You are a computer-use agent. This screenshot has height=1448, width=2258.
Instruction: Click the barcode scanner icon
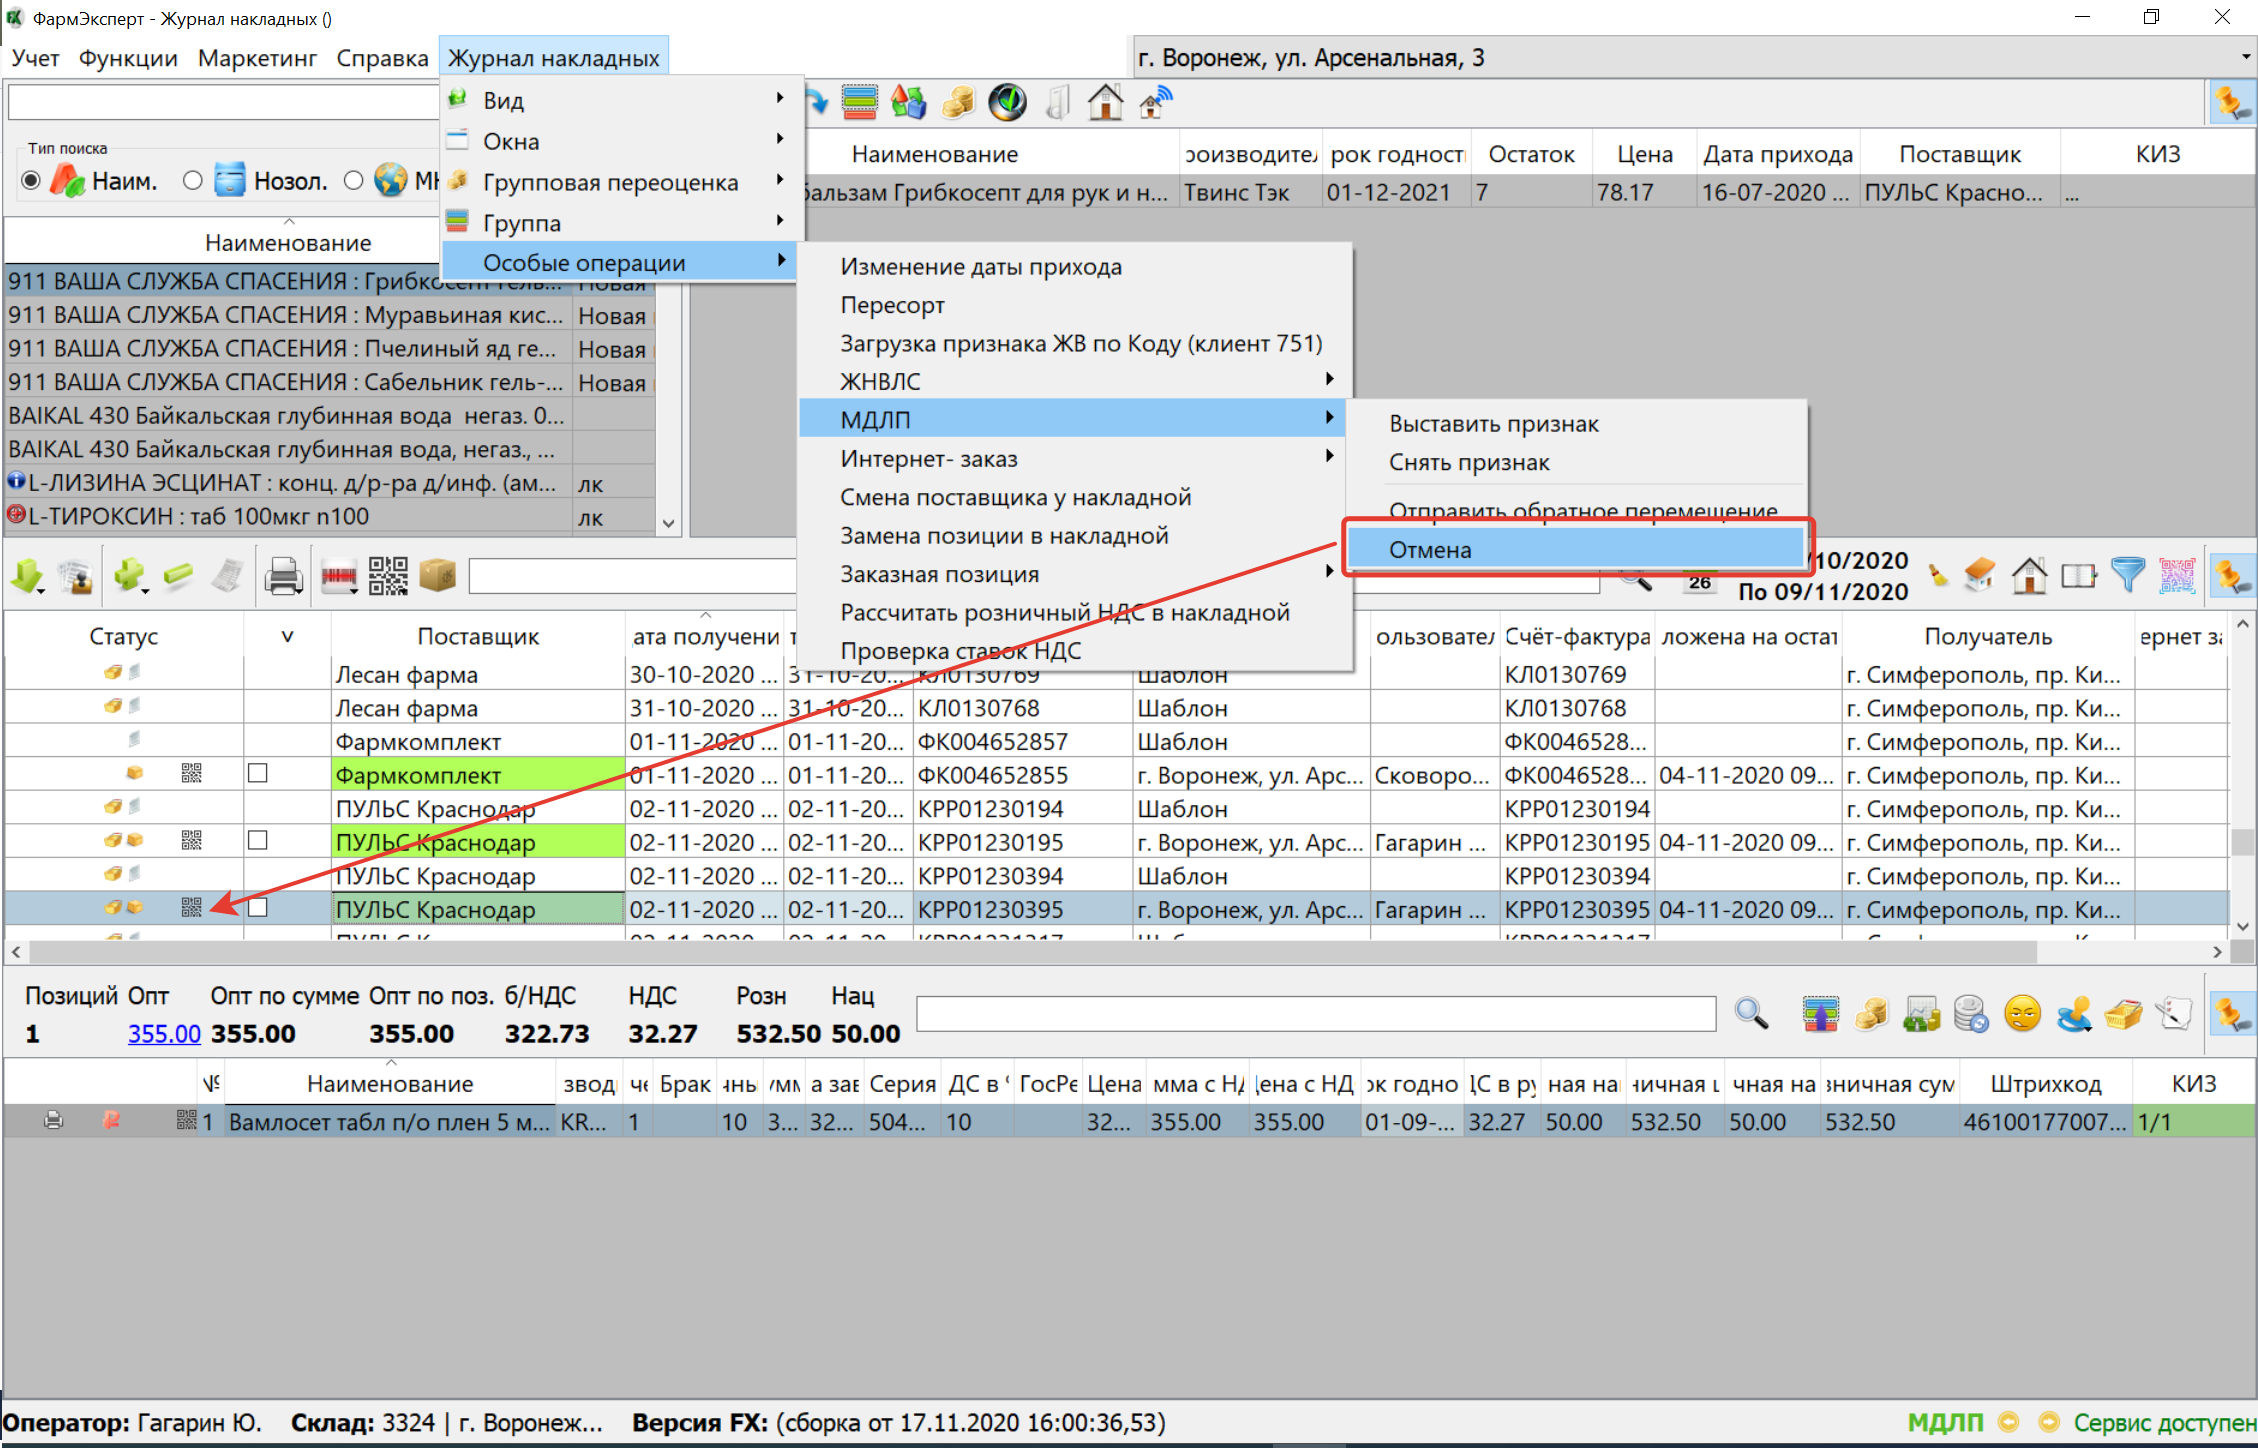[338, 576]
